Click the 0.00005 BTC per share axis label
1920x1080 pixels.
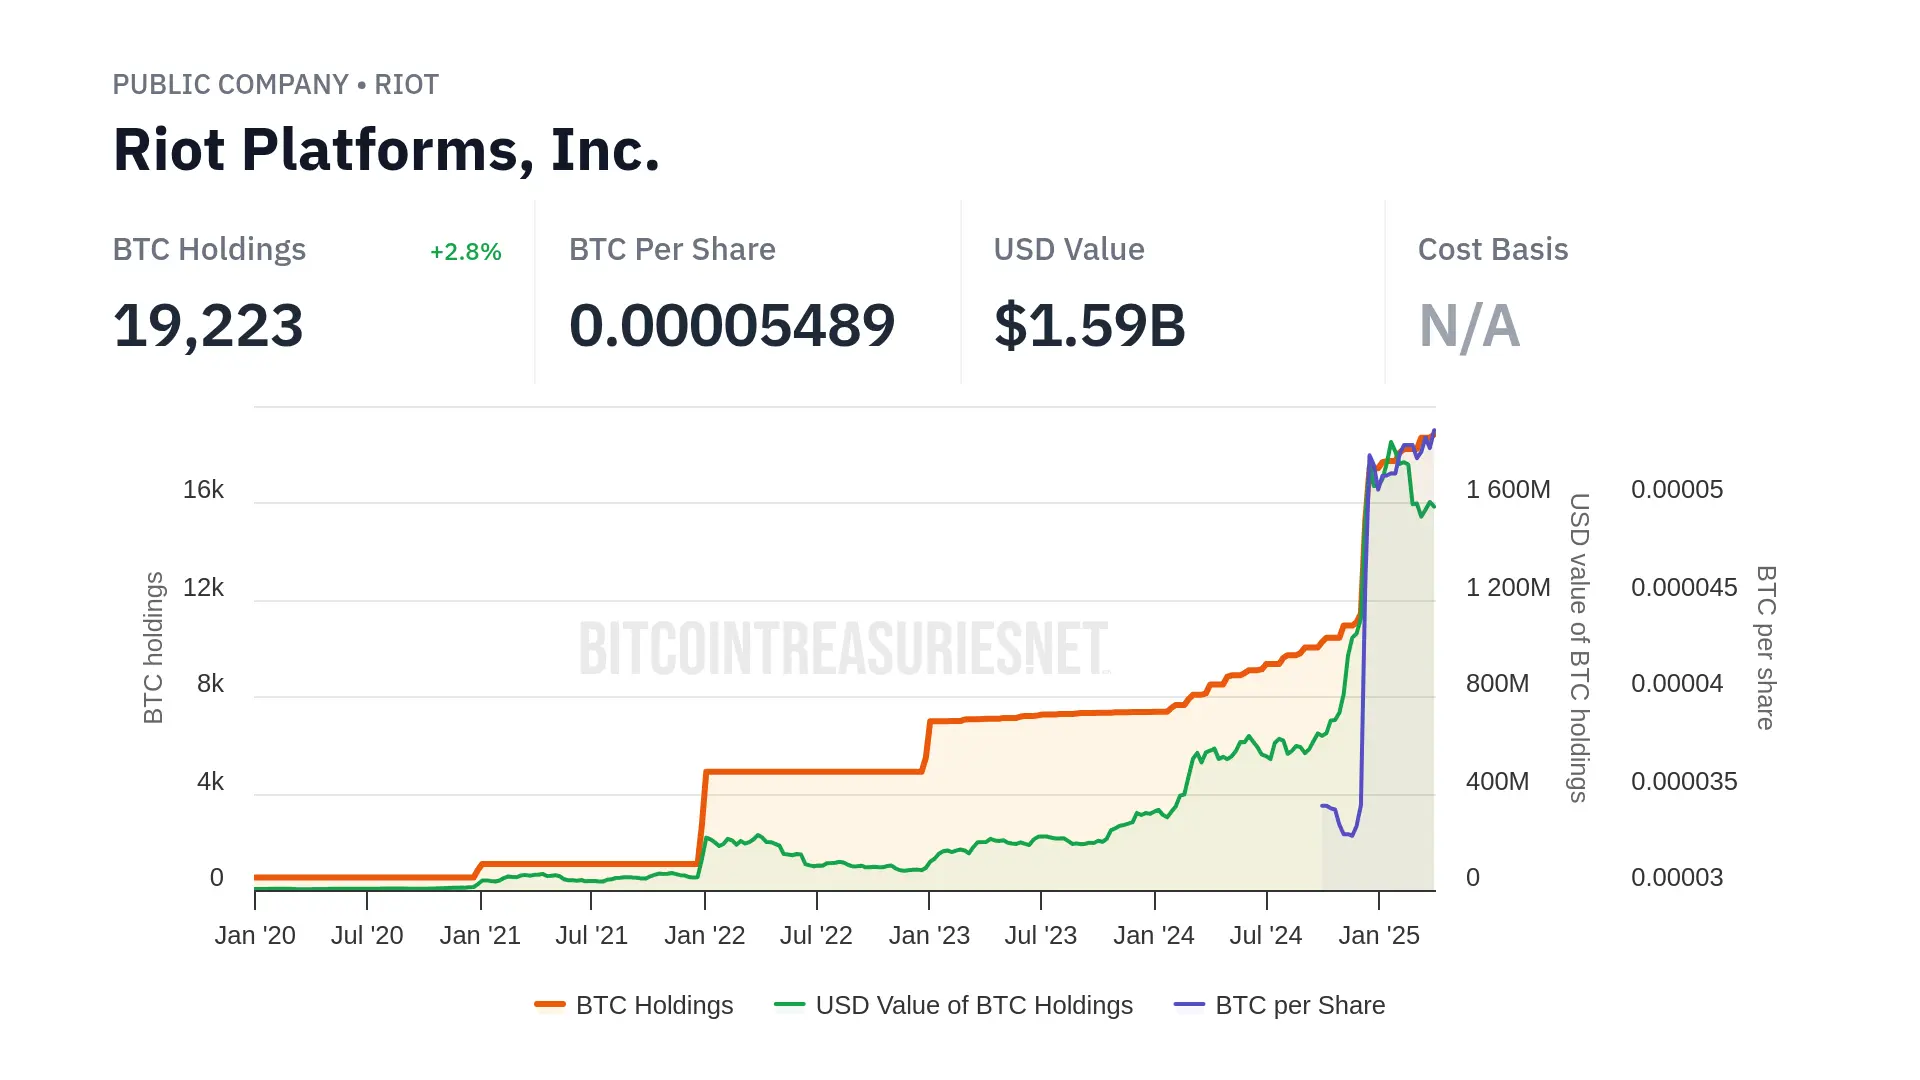[x=1677, y=490]
